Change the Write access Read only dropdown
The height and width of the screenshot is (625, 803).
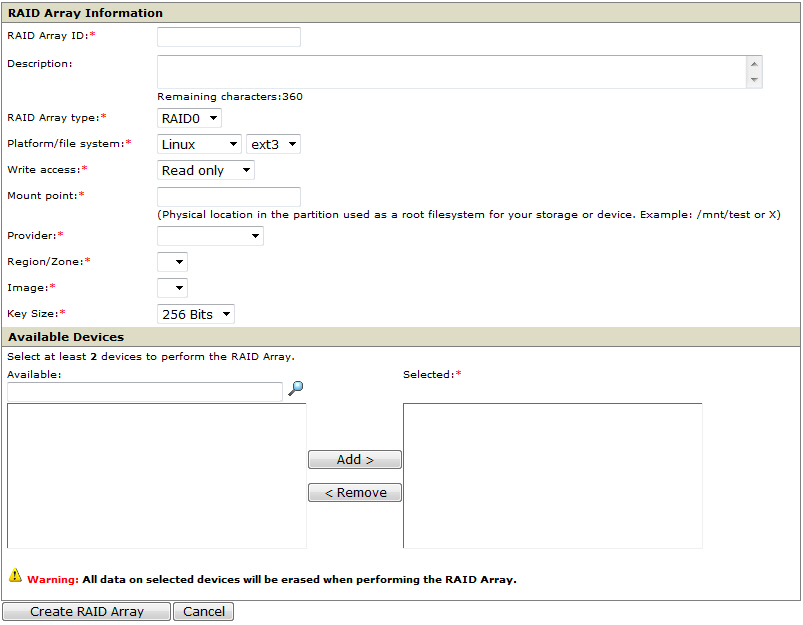(206, 170)
